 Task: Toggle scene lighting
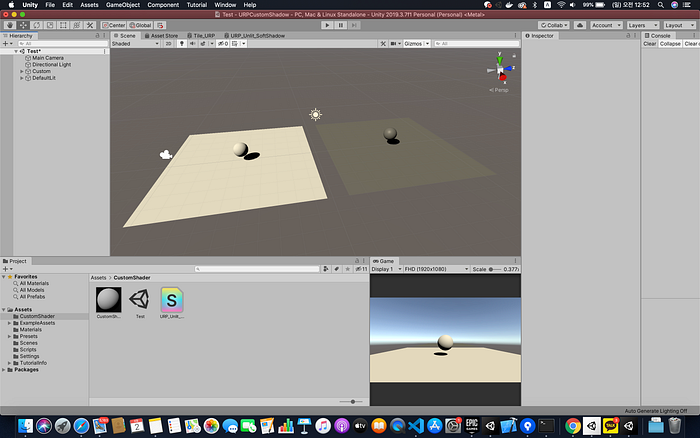181,43
